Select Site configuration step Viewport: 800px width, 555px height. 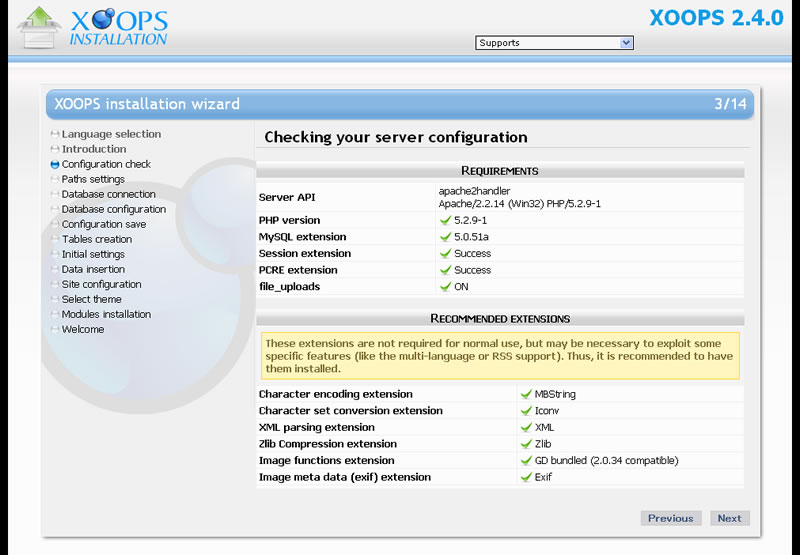[x=102, y=284]
